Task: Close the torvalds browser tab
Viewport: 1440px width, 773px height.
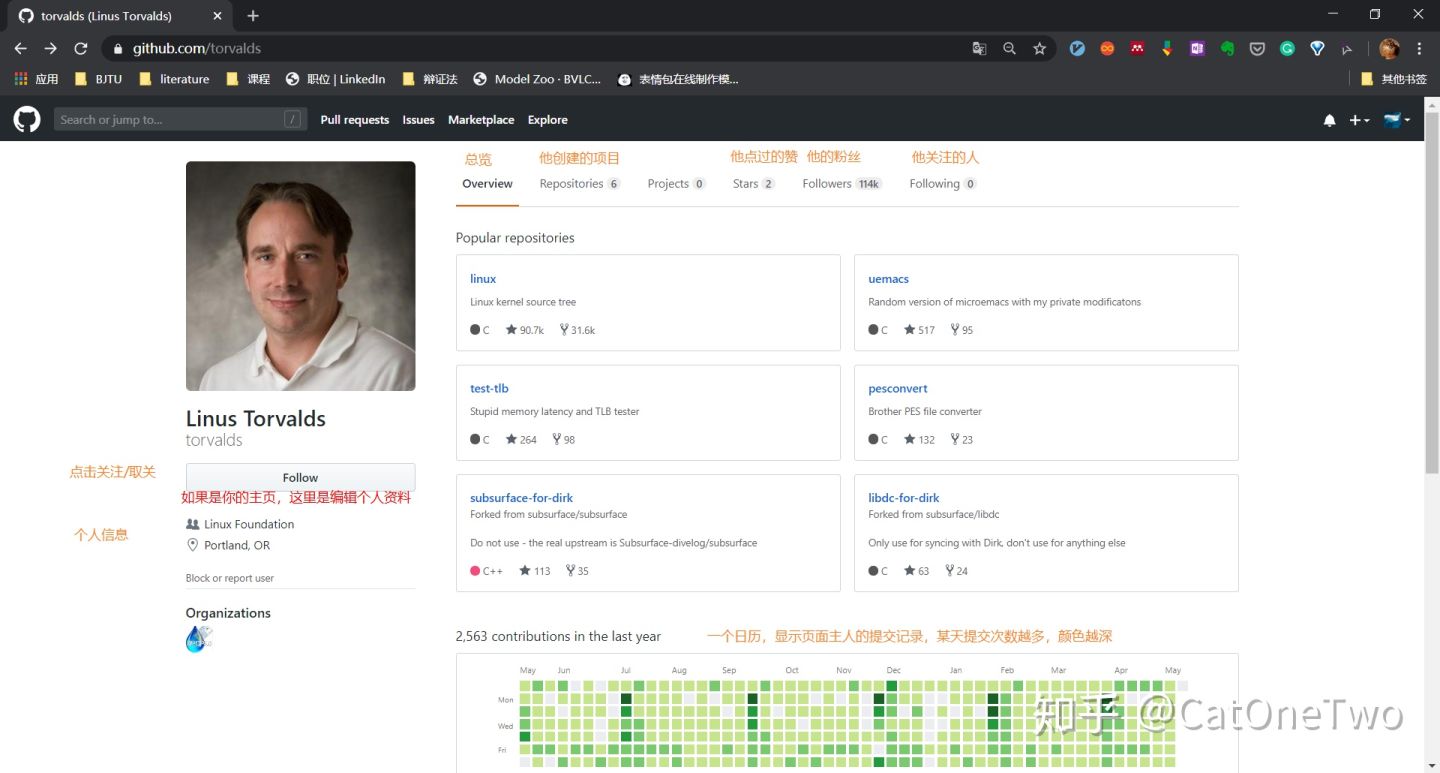Action: click(x=218, y=16)
